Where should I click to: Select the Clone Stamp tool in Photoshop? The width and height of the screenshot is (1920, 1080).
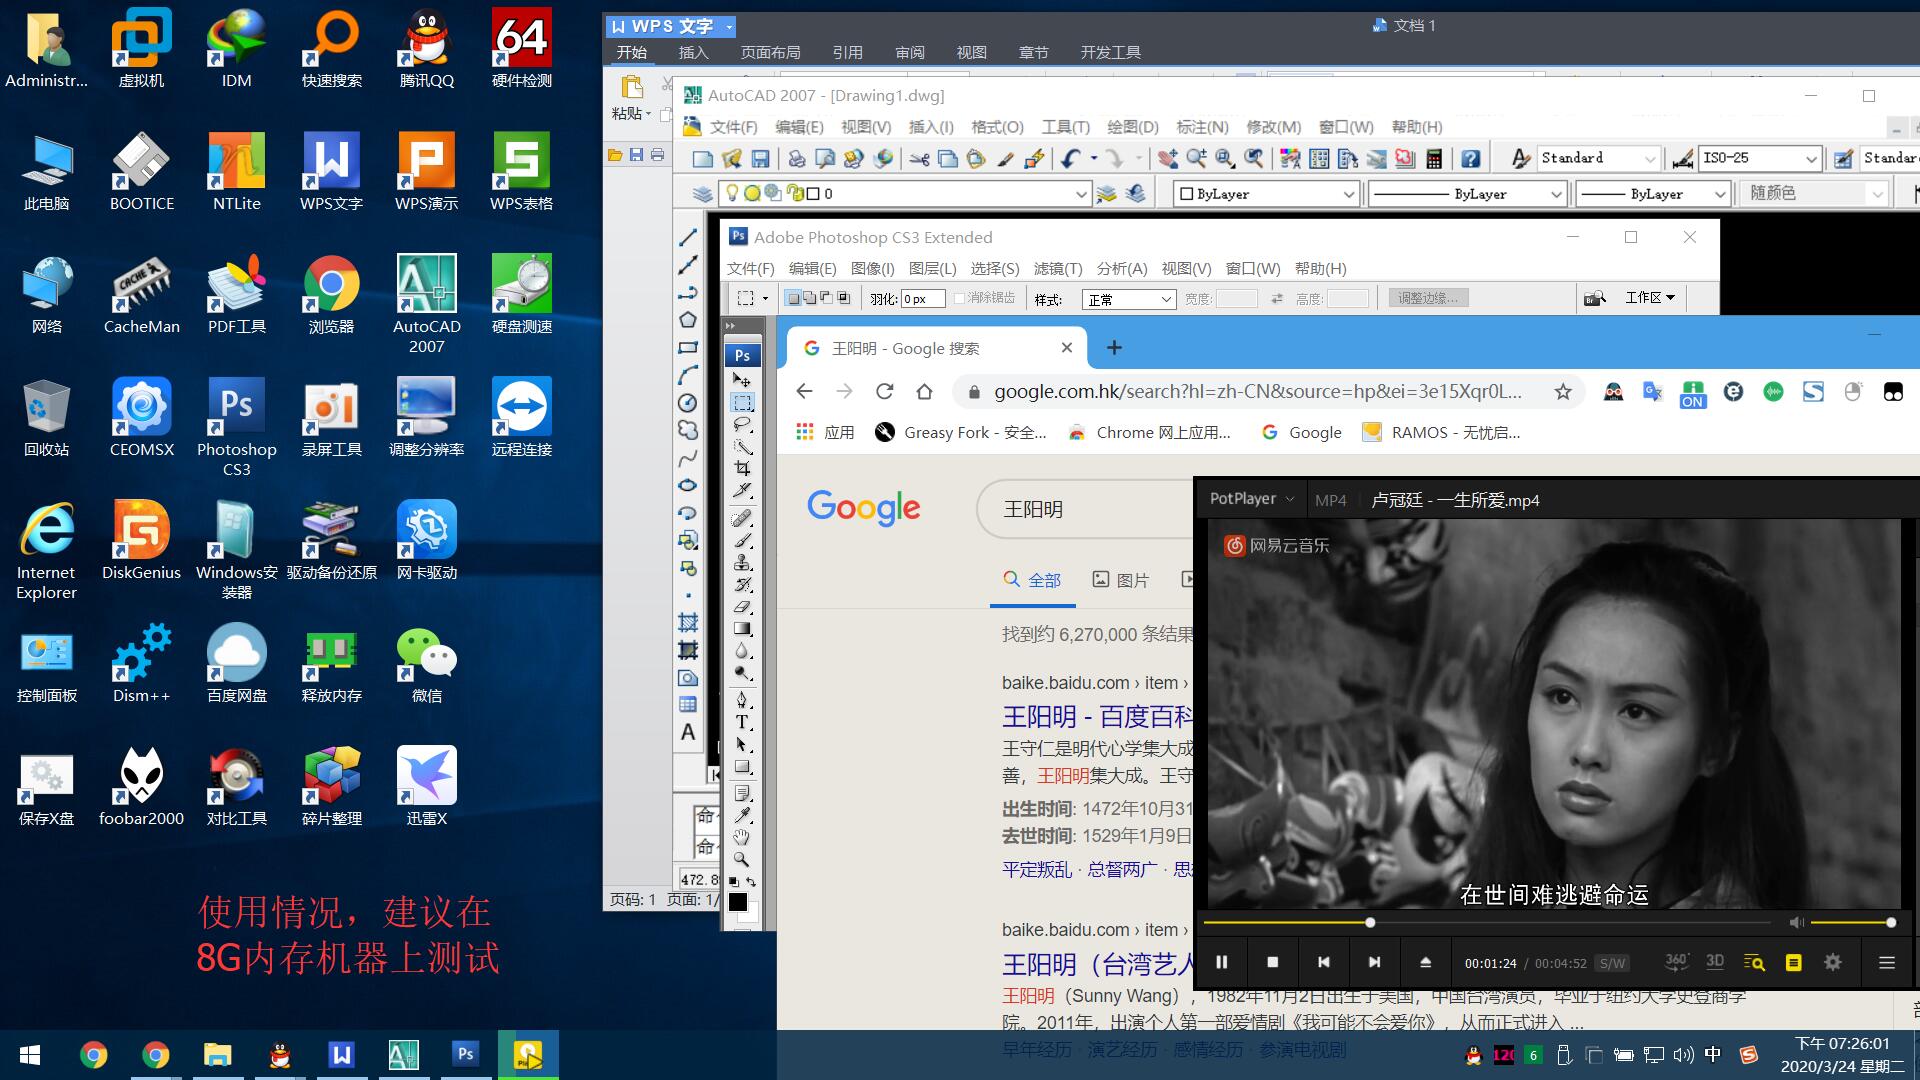742,562
